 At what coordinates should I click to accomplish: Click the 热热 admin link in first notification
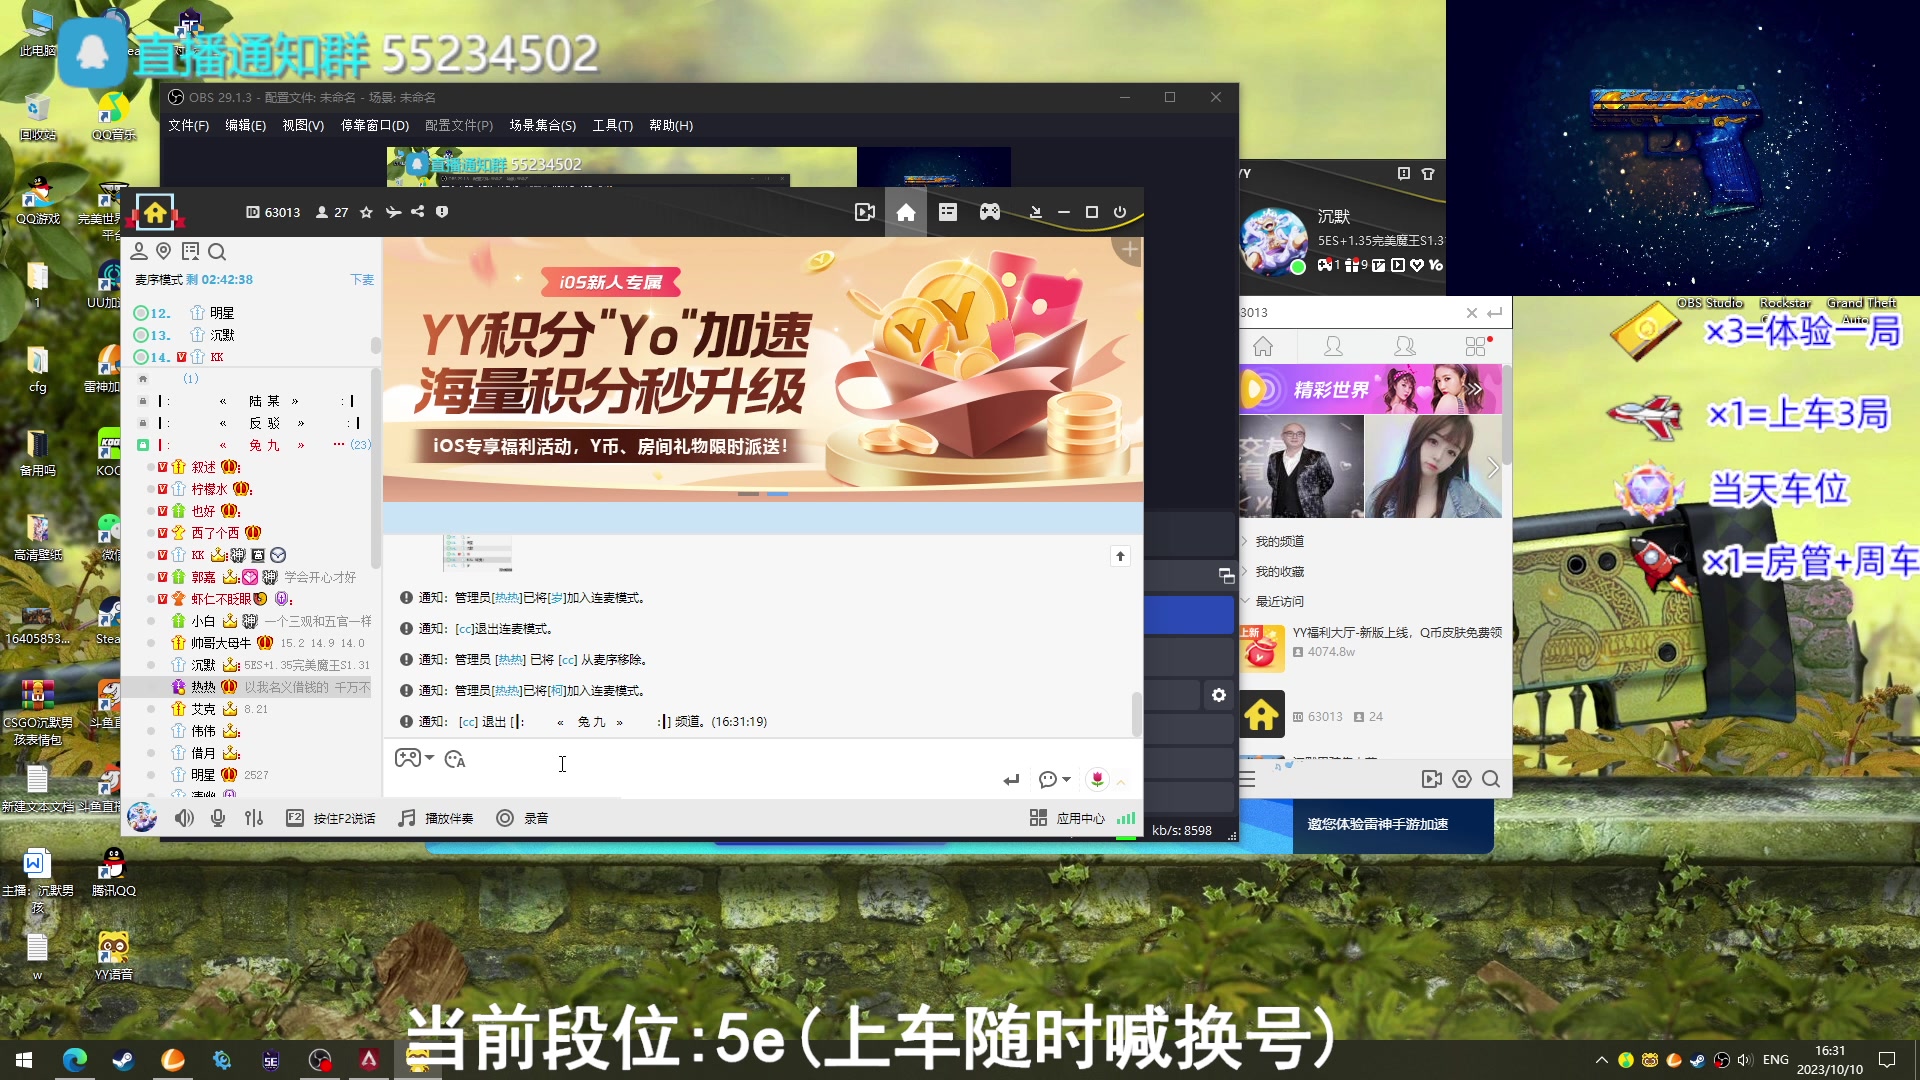click(508, 598)
